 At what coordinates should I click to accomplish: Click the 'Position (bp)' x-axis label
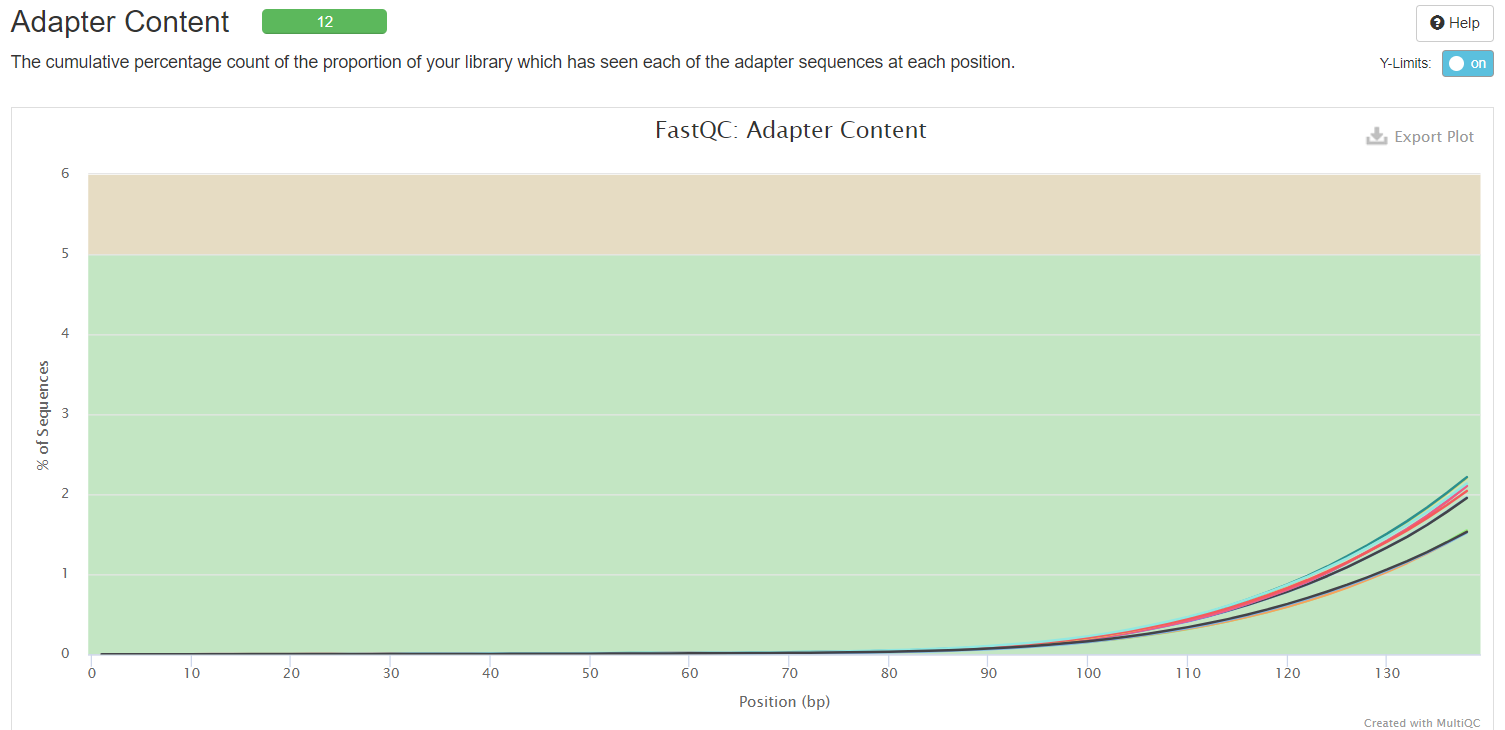point(784,701)
